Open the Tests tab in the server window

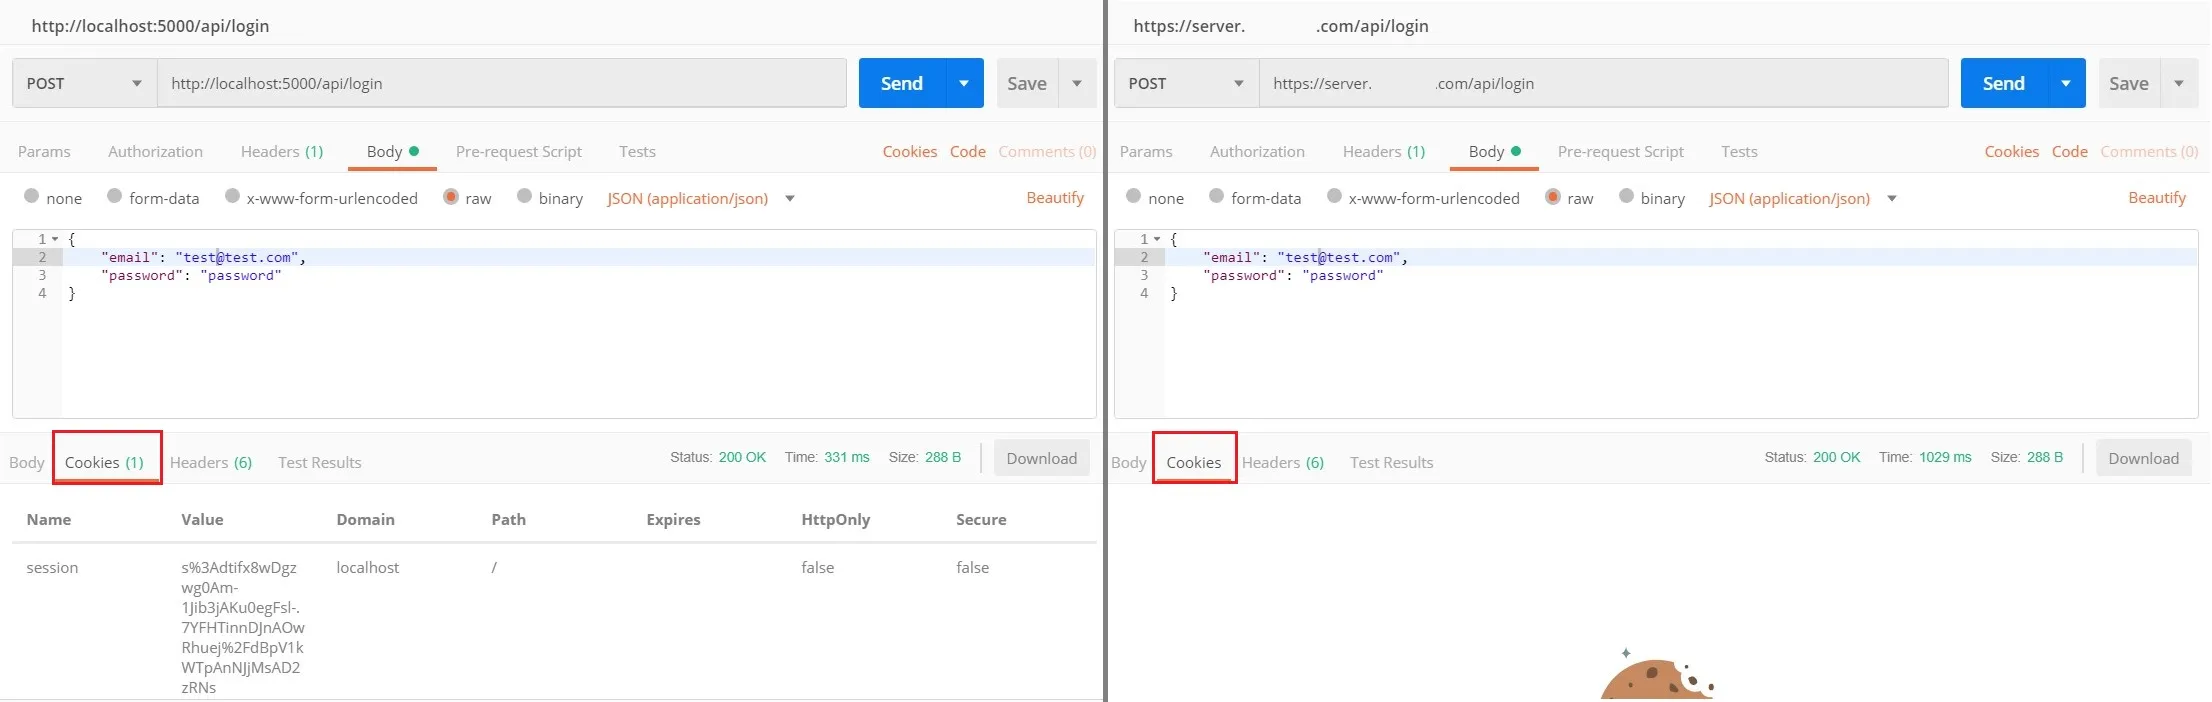1739,151
